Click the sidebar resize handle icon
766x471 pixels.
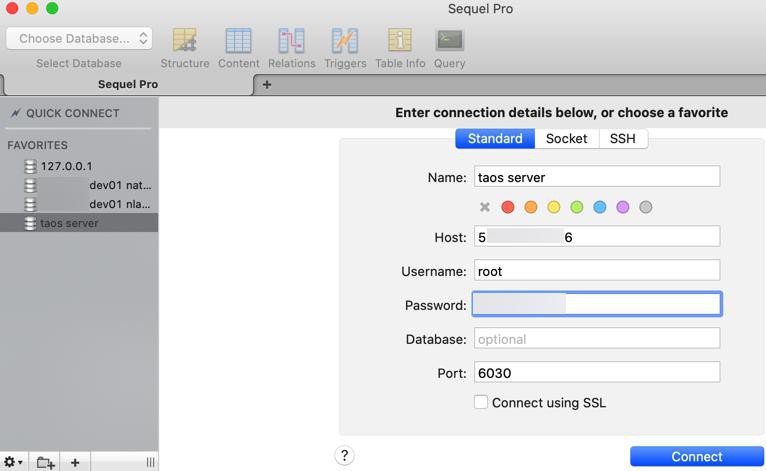(x=150, y=462)
